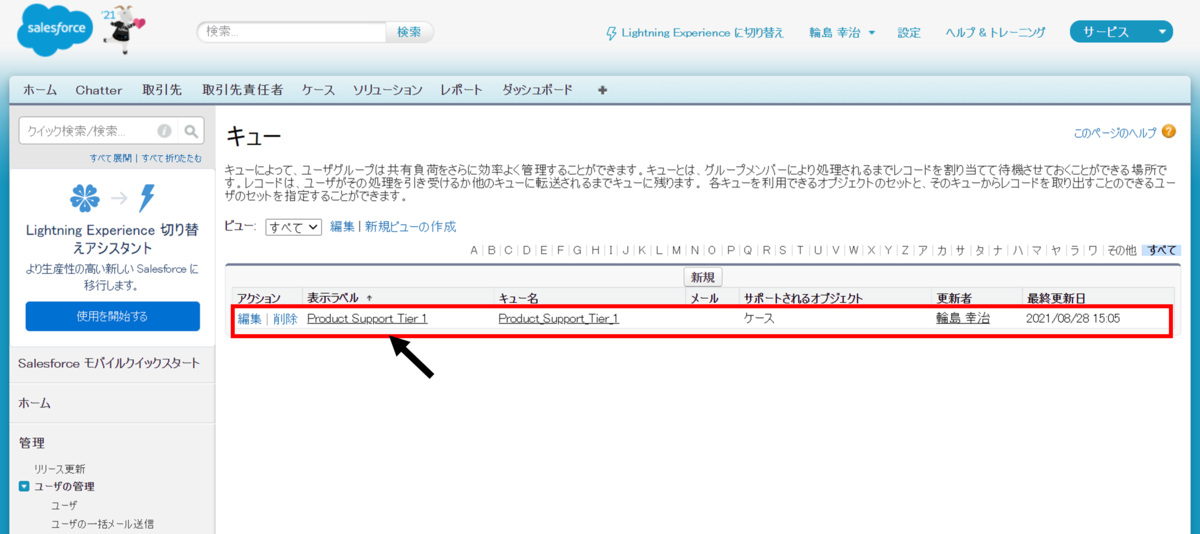The width and height of the screenshot is (1200, 534).
Task: Open the サービス app dropdown
Action: coord(1121,32)
